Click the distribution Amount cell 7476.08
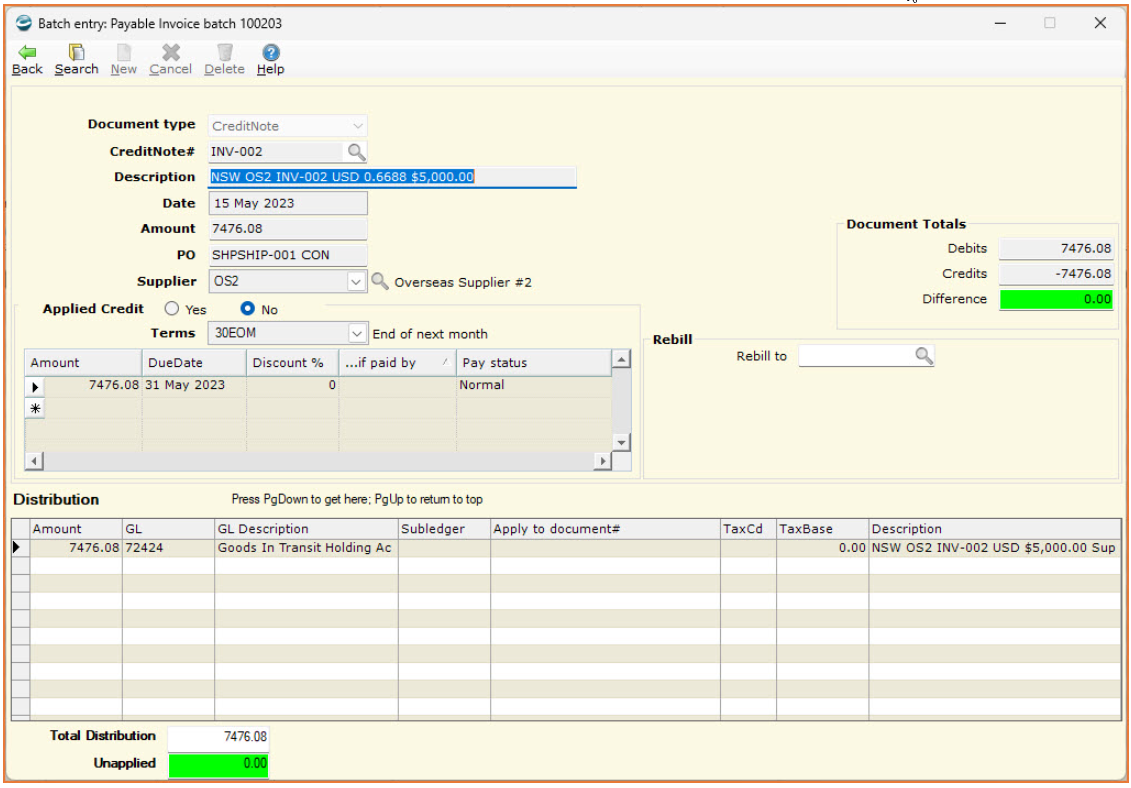Screen dimensions: 1131x788 tap(76, 548)
